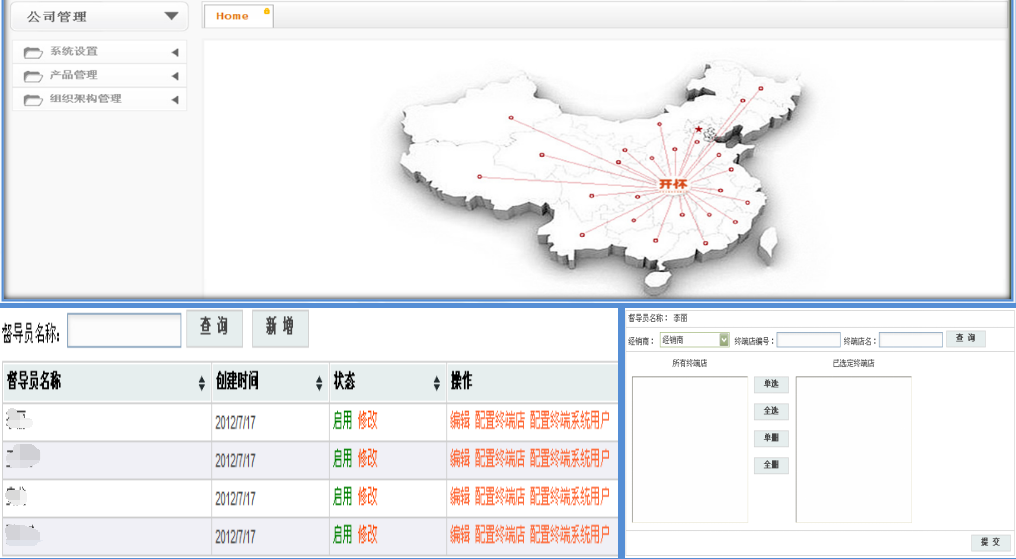Open the 公司管理 dropdown menu

pyautogui.click(x=171, y=16)
